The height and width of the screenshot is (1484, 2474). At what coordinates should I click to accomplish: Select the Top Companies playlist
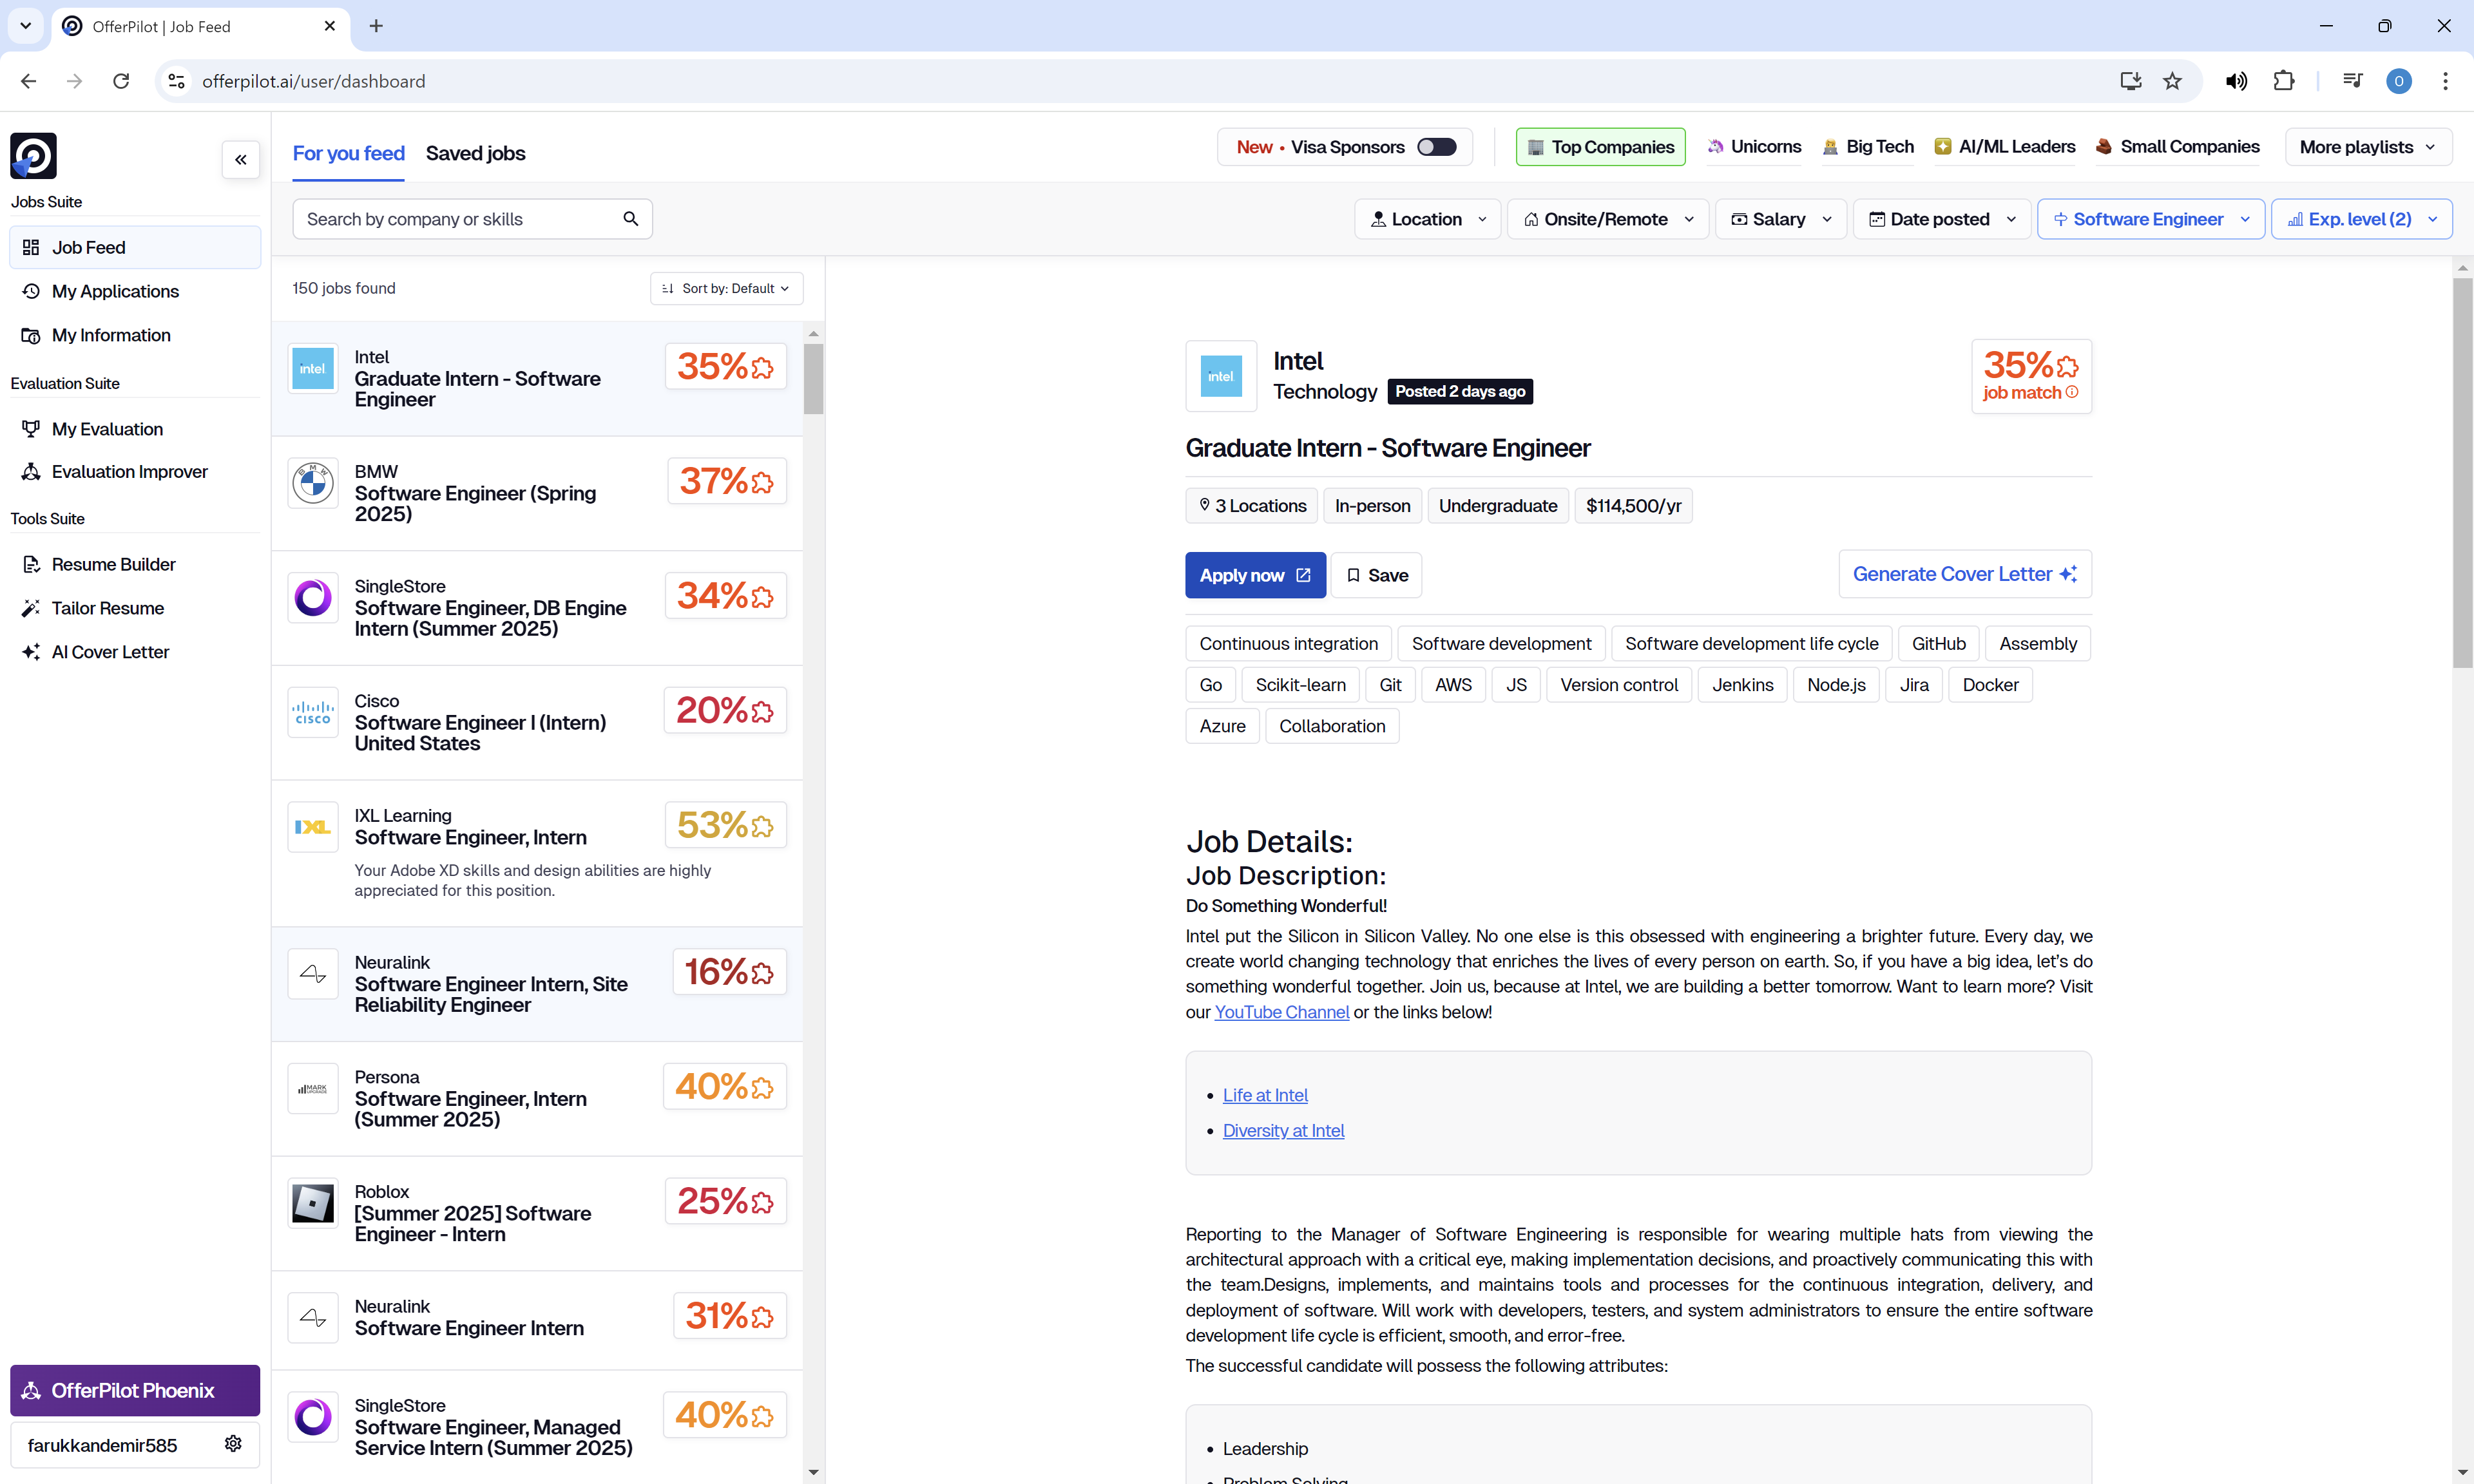tap(1600, 147)
